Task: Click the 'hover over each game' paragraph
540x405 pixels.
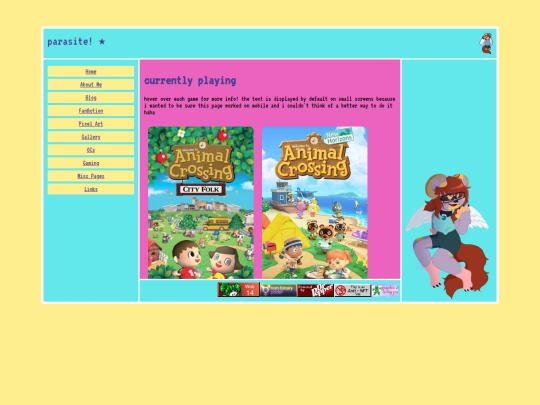Action: tap(270, 106)
